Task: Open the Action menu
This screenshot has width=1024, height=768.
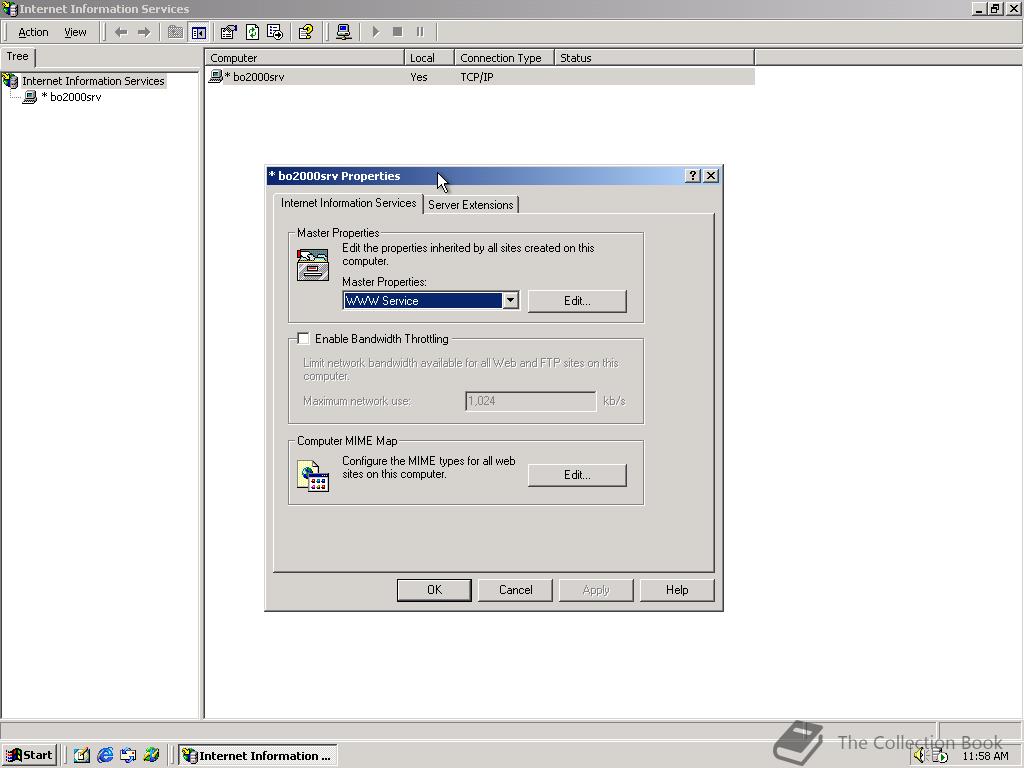Action: click(x=33, y=32)
